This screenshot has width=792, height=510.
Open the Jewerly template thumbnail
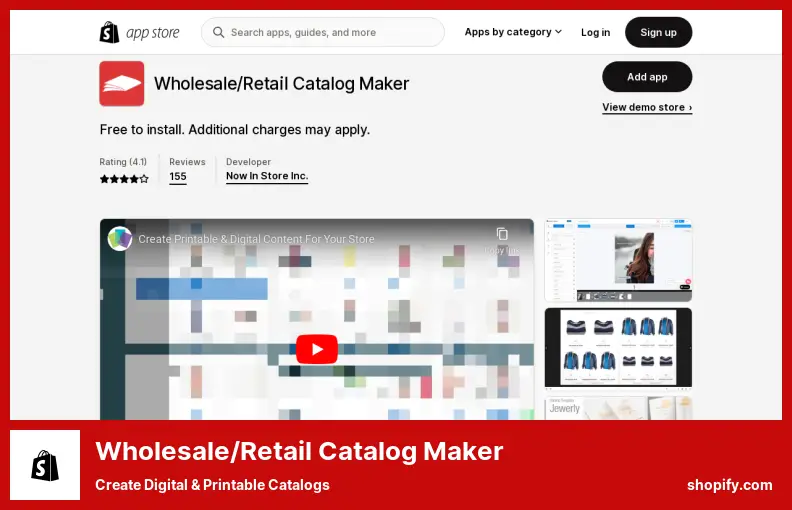(618, 408)
